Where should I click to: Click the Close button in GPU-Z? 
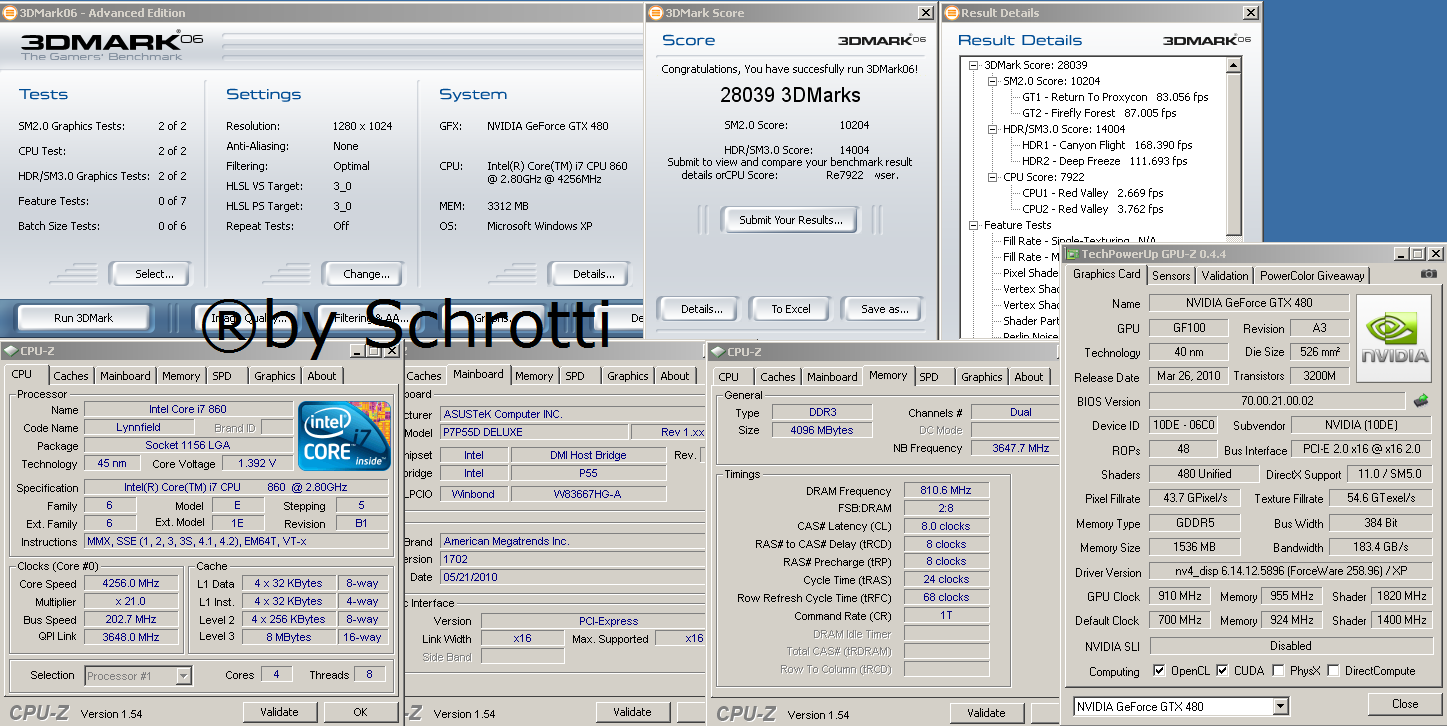tap(1405, 704)
